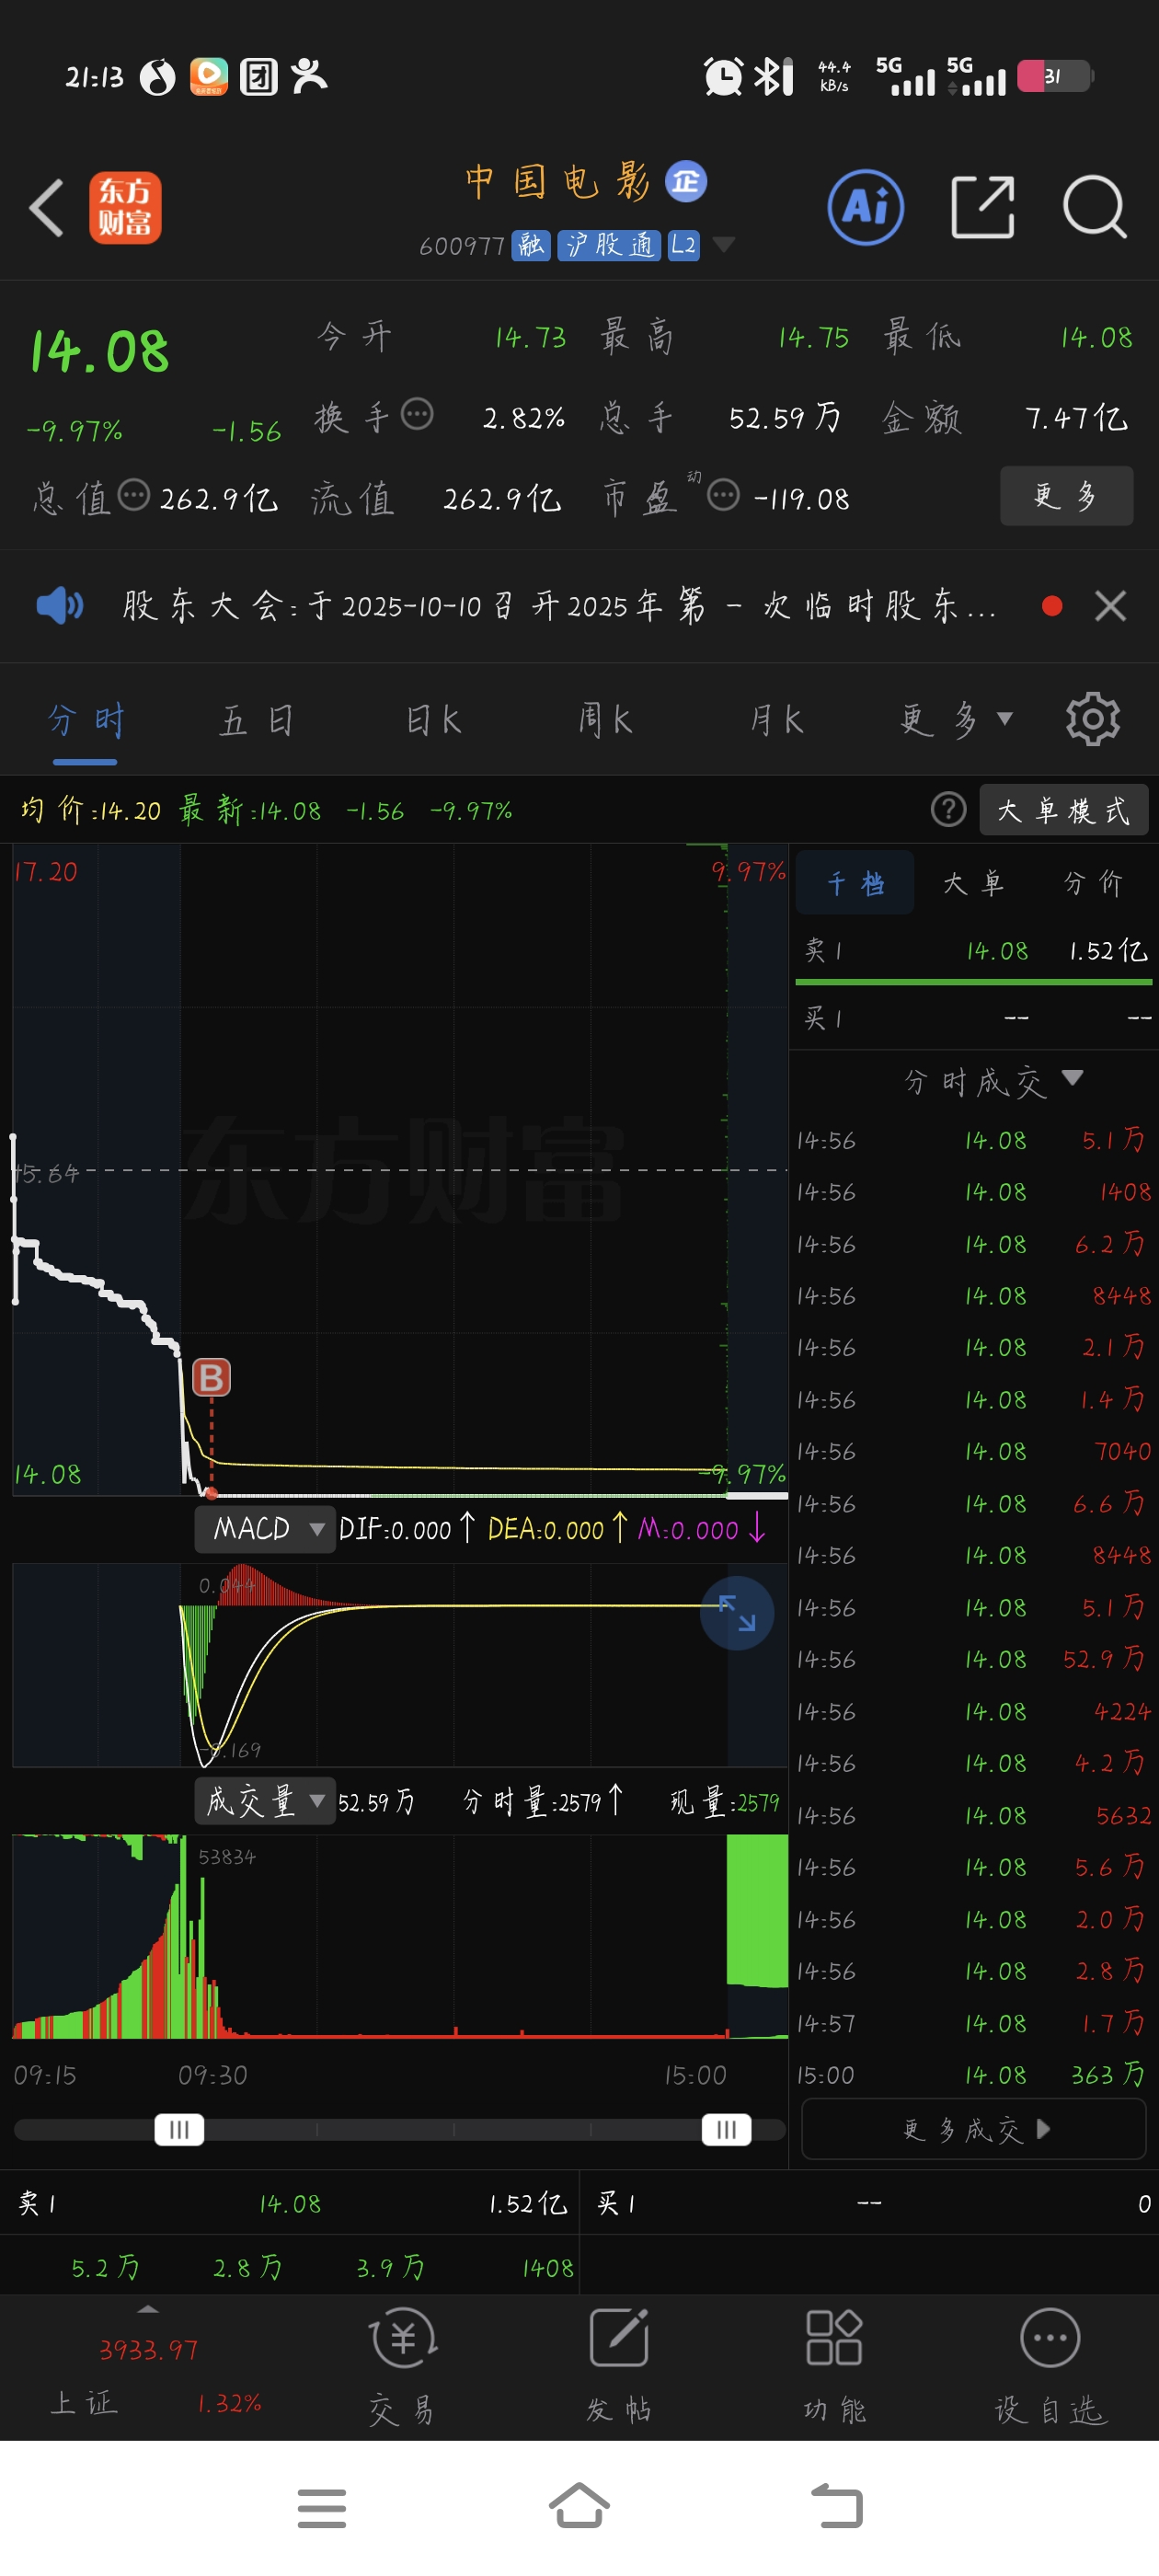Tap info icon next to 总值

[134, 495]
